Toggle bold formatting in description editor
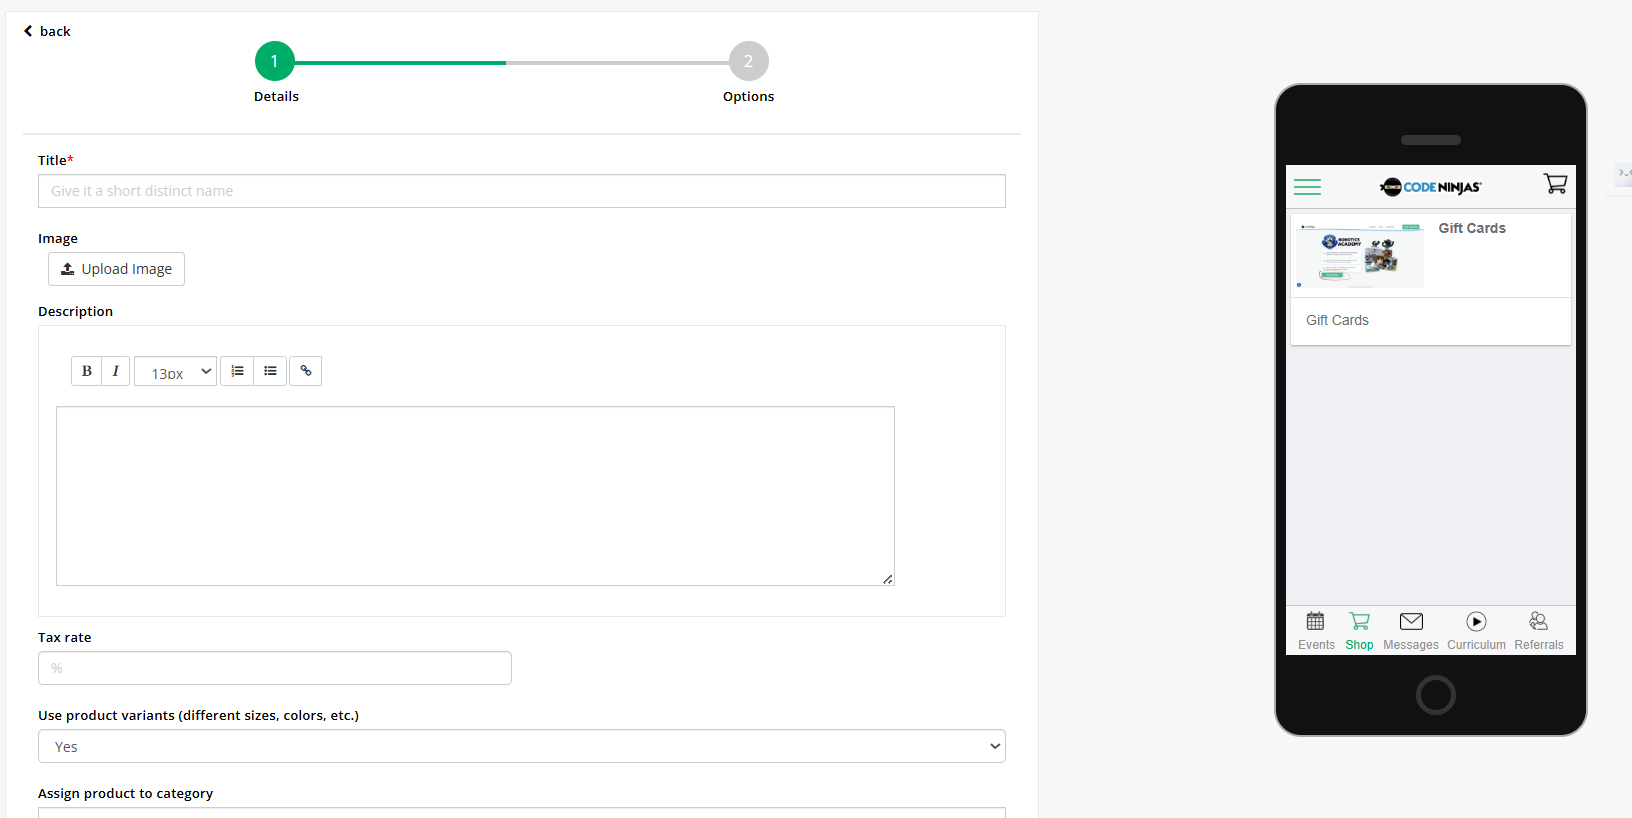Viewport: 1632px width, 818px height. (87, 371)
